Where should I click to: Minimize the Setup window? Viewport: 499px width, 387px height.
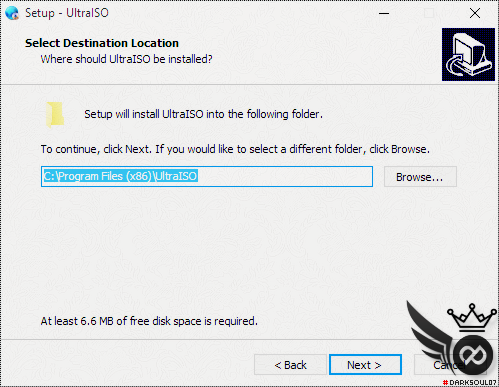[x=384, y=13]
